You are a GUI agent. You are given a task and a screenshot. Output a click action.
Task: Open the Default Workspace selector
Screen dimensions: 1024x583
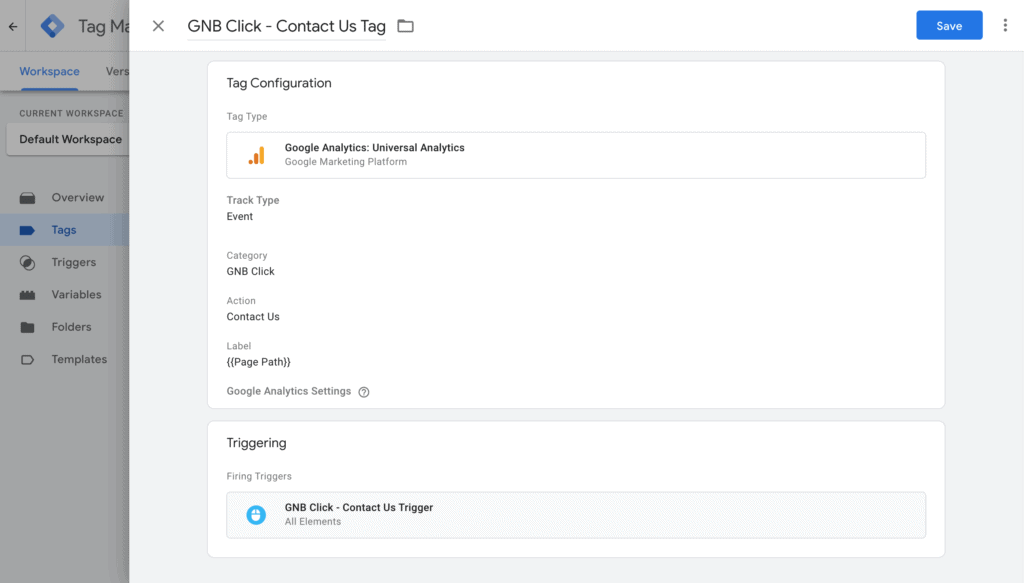[x=68, y=139]
